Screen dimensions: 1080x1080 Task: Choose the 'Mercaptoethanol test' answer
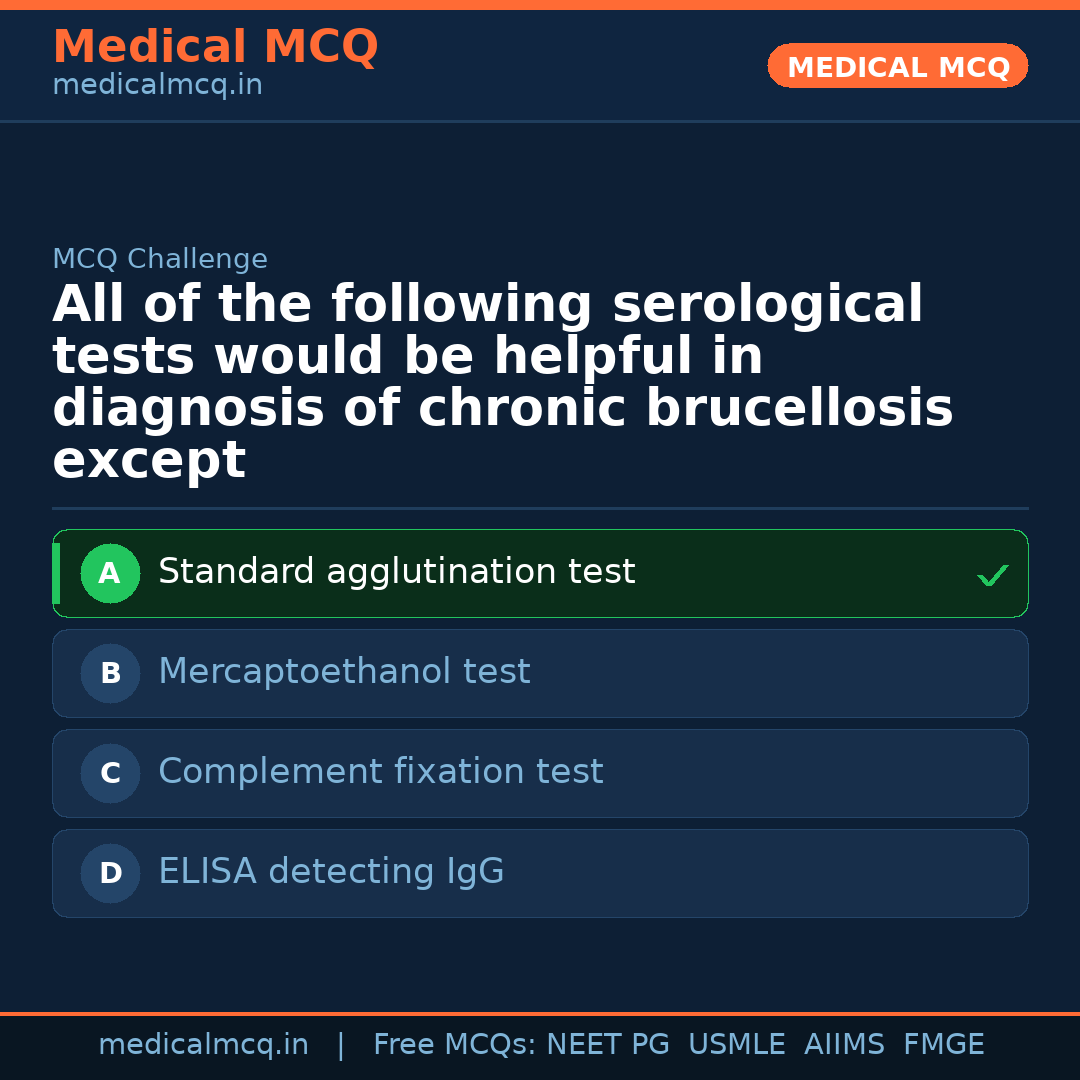click(x=344, y=672)
